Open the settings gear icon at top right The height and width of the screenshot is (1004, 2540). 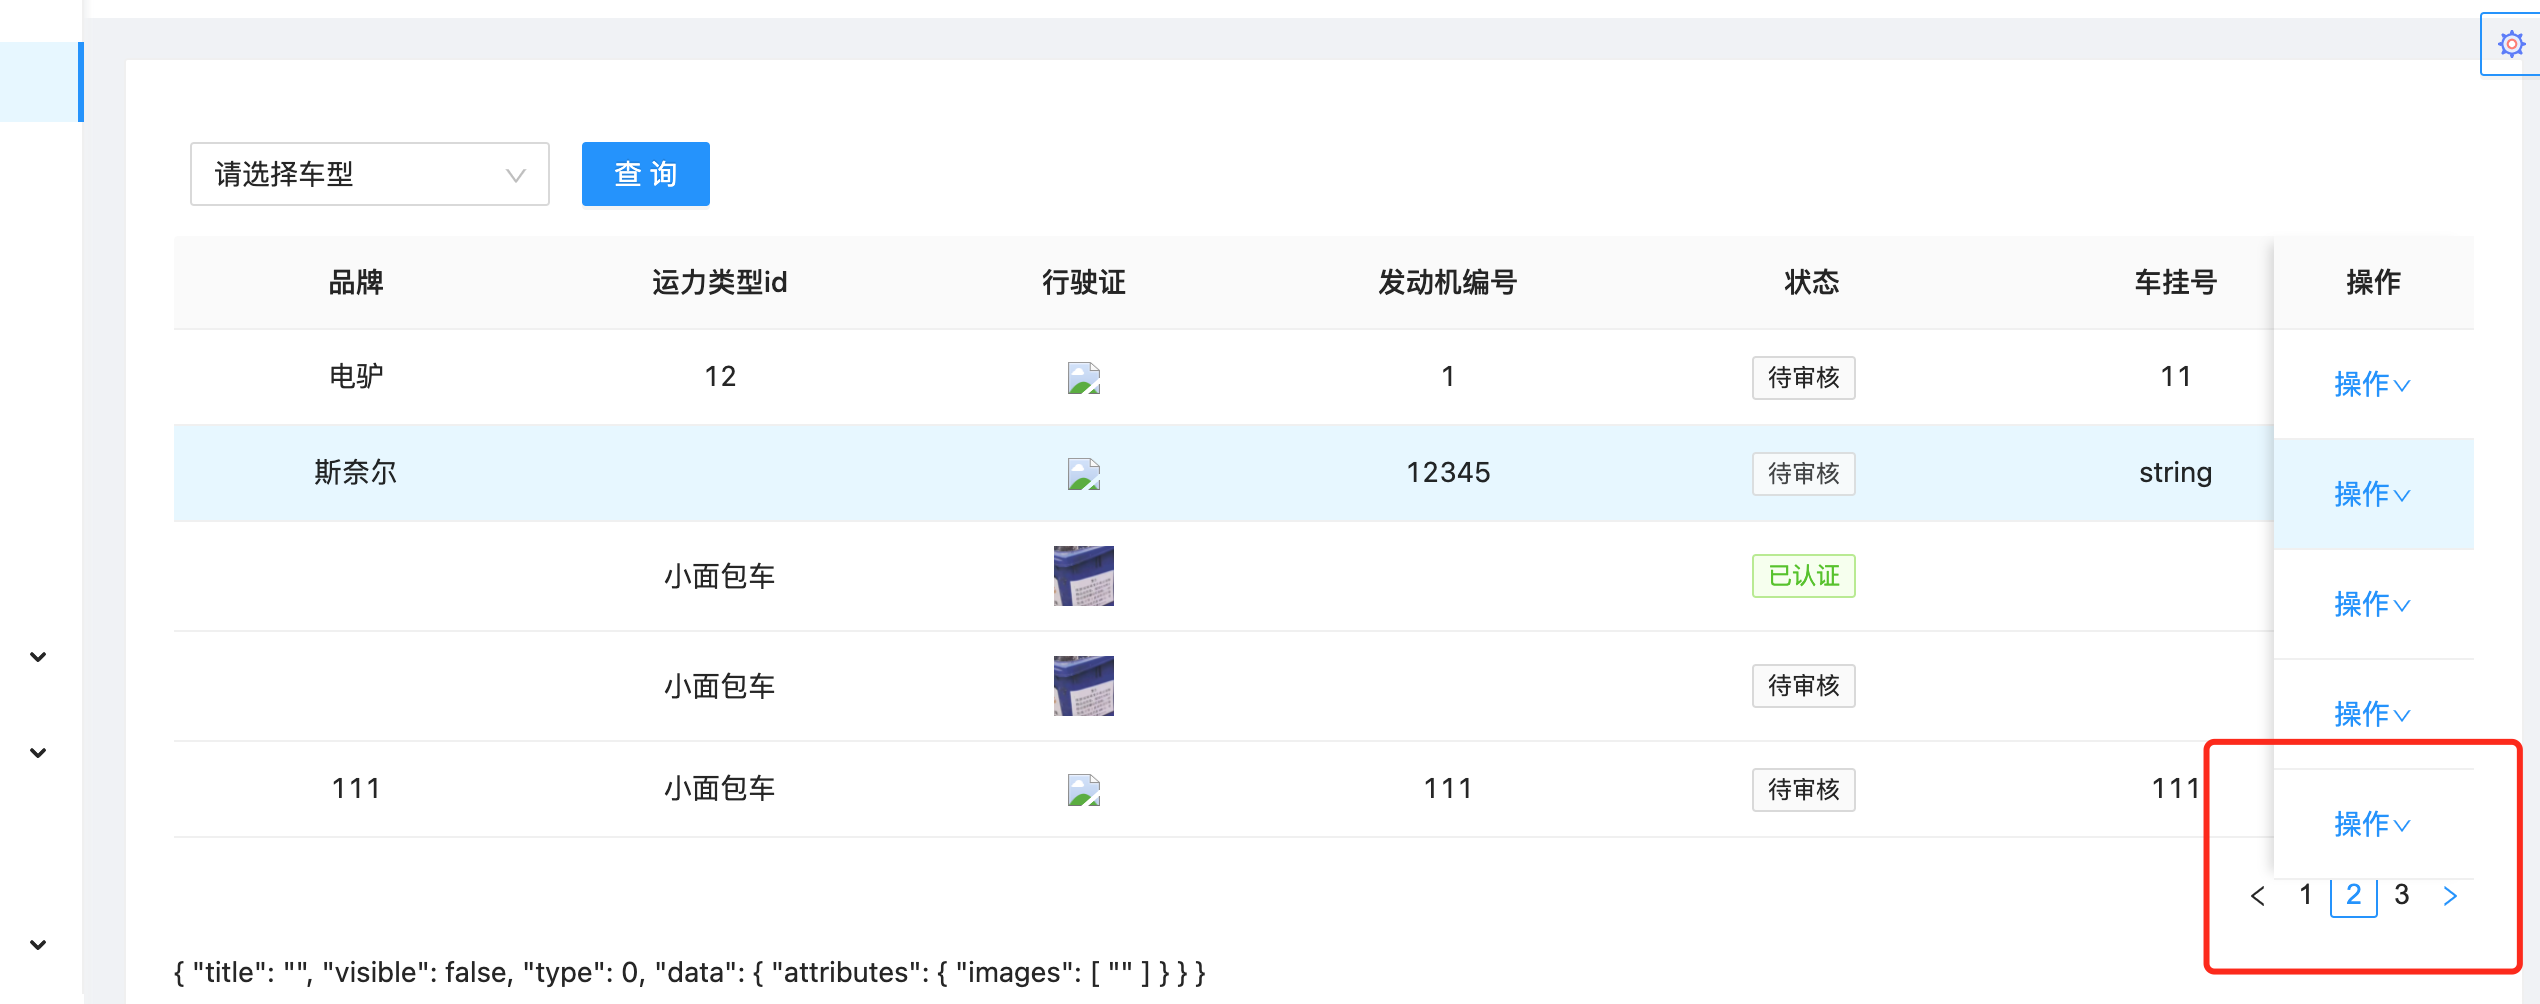tap(2511, 44)
